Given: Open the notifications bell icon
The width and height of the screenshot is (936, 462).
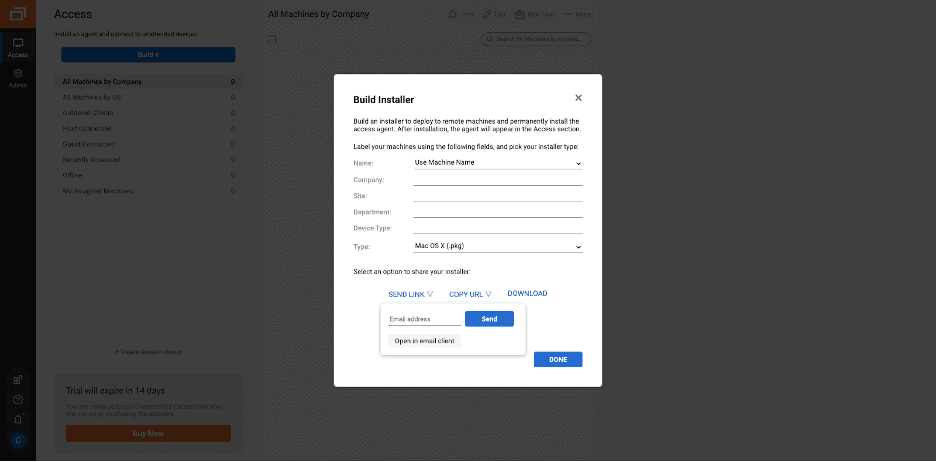Looking at the screenshot, I should pyautogui.click(x=18, y=419).
